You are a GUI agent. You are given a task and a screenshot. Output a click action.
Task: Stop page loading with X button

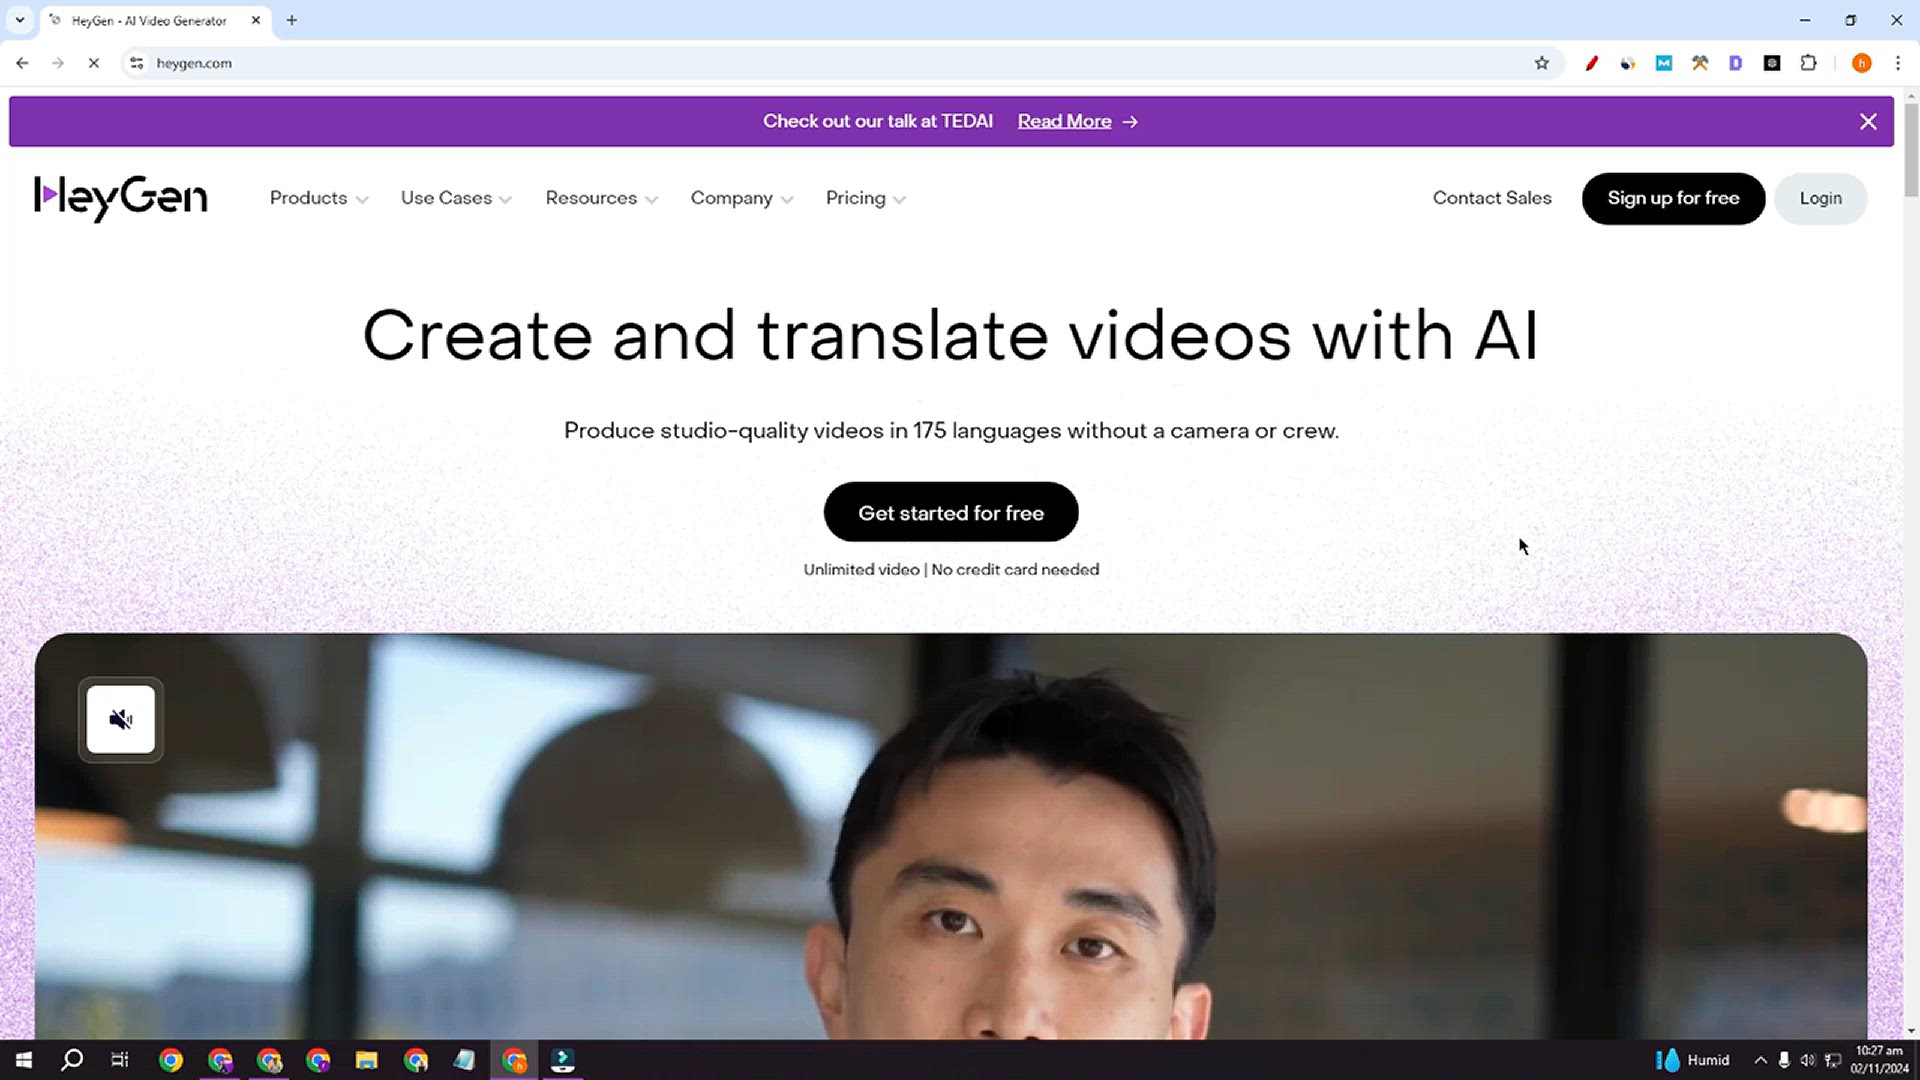point(93,63)
